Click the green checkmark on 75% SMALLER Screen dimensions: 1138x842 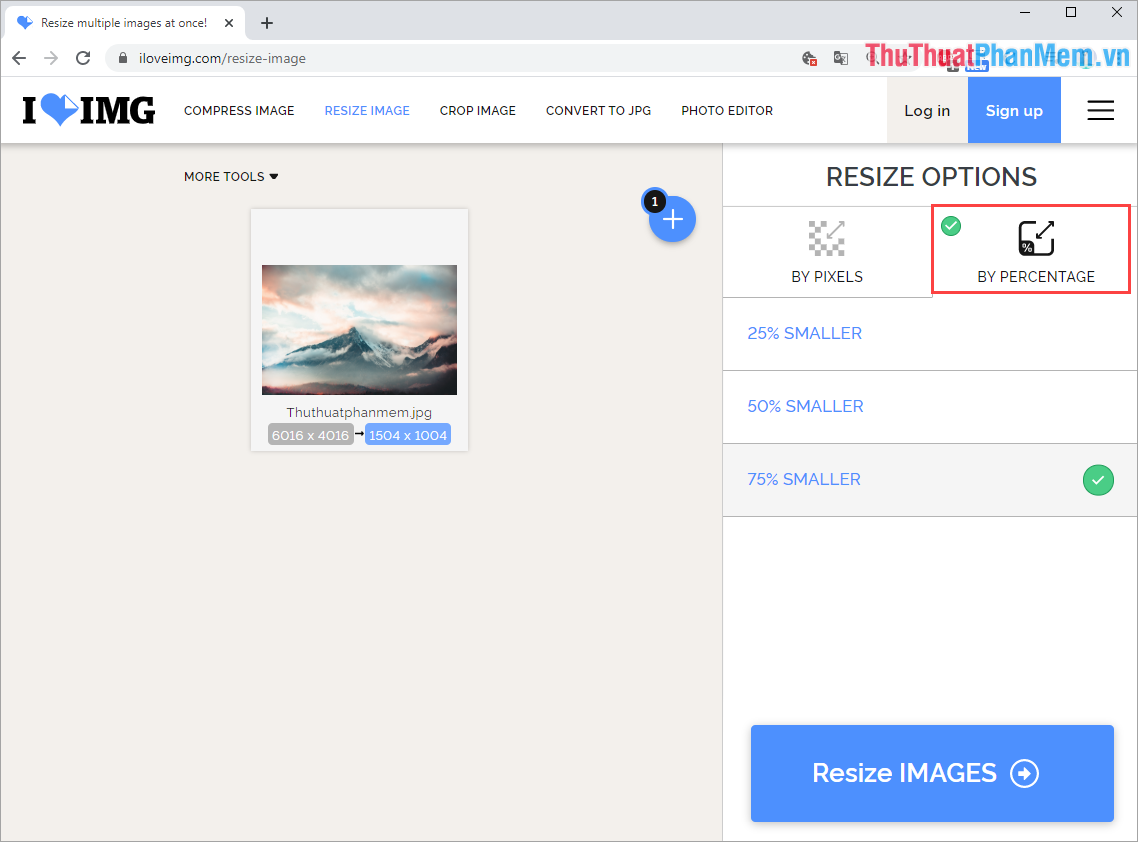click(1098, 480)
